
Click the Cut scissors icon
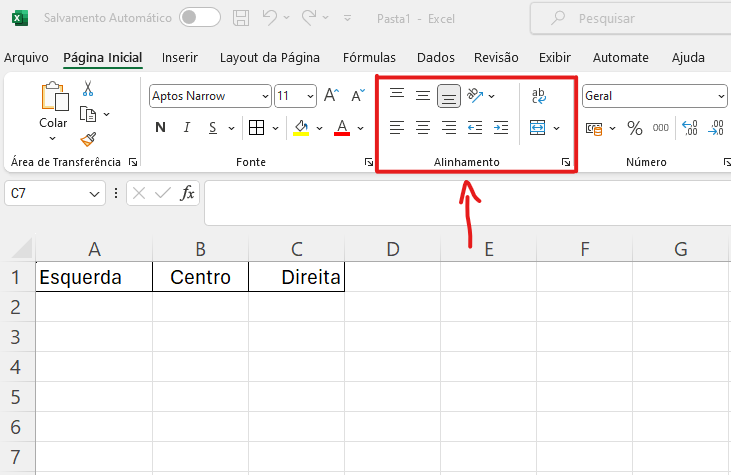88,88
